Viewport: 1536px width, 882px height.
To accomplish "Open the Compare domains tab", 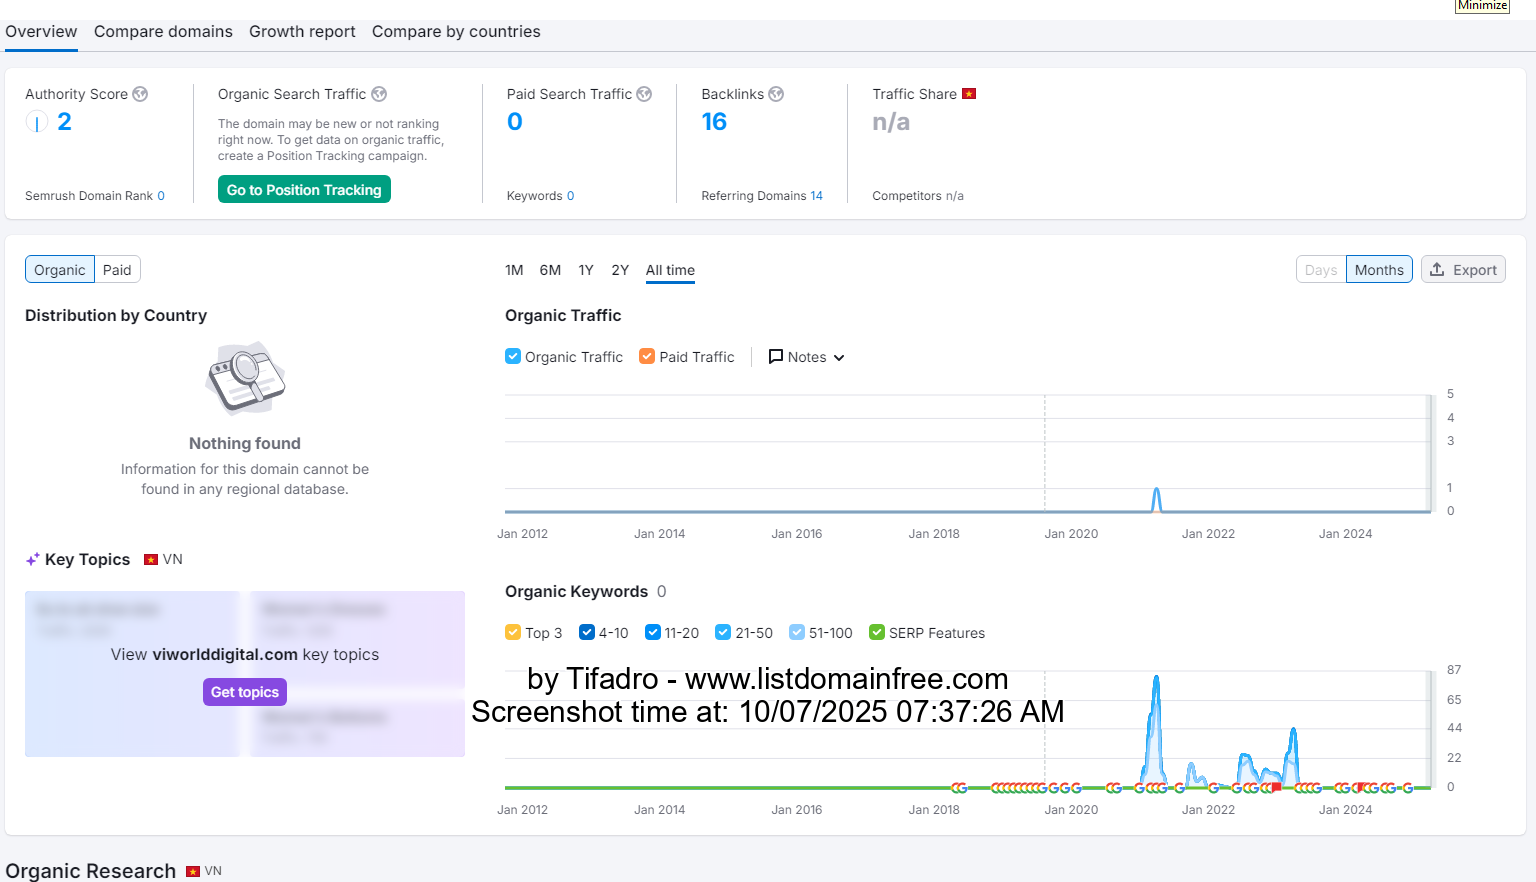I will click(x=163, y=32).
